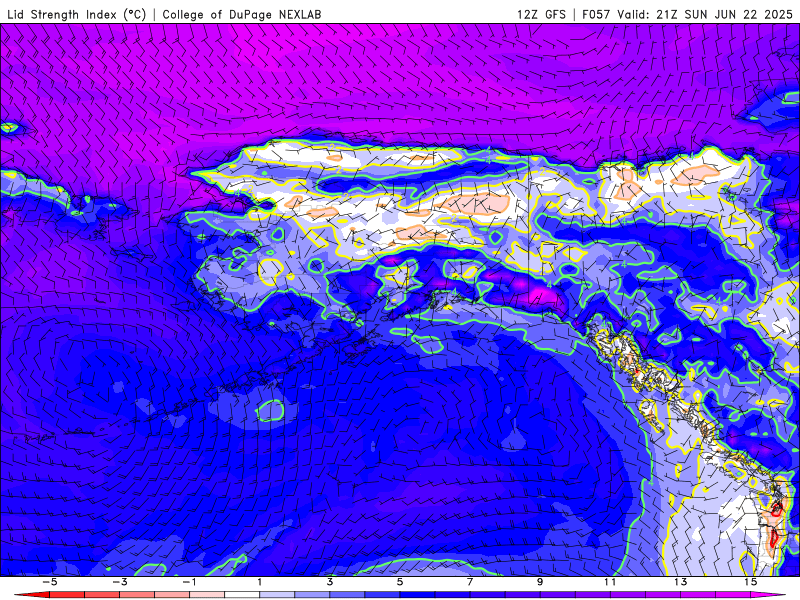The width and height of the screenshot is (800, 600).
Task: Click the 1 tick label on color scale
Action: coord(260,582)
